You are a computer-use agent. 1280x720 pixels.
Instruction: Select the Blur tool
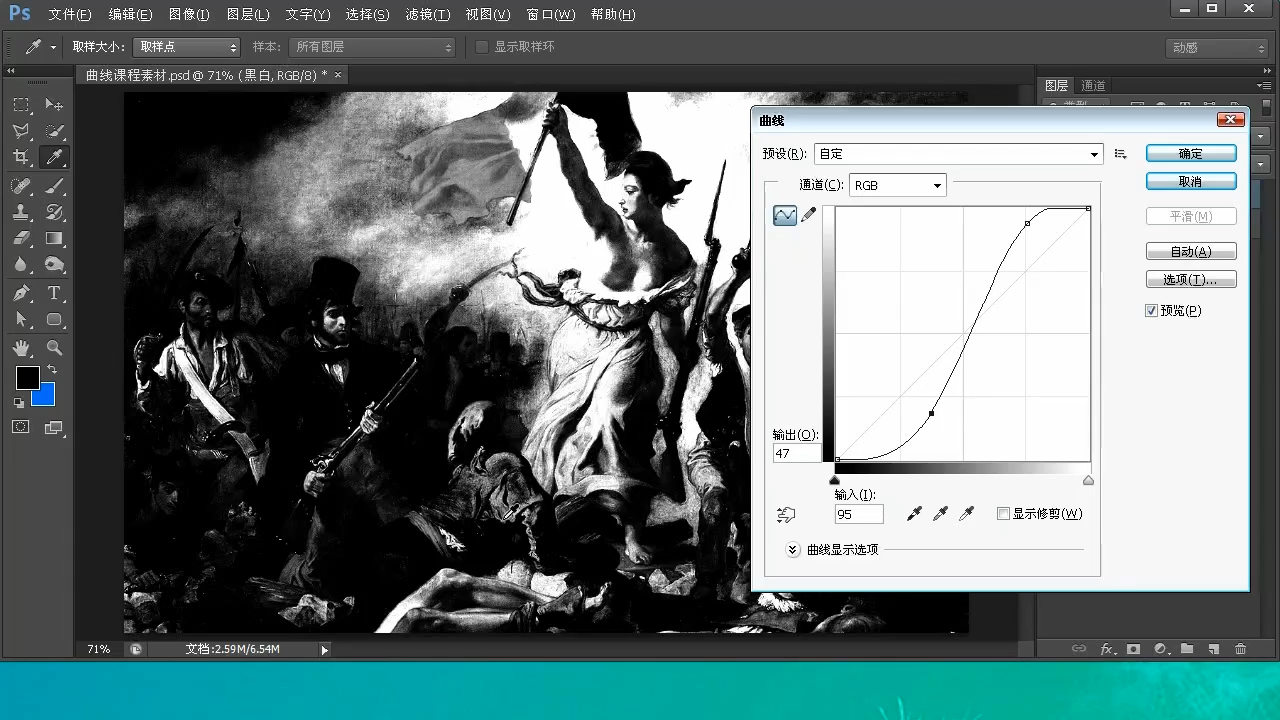click(21, 264)
